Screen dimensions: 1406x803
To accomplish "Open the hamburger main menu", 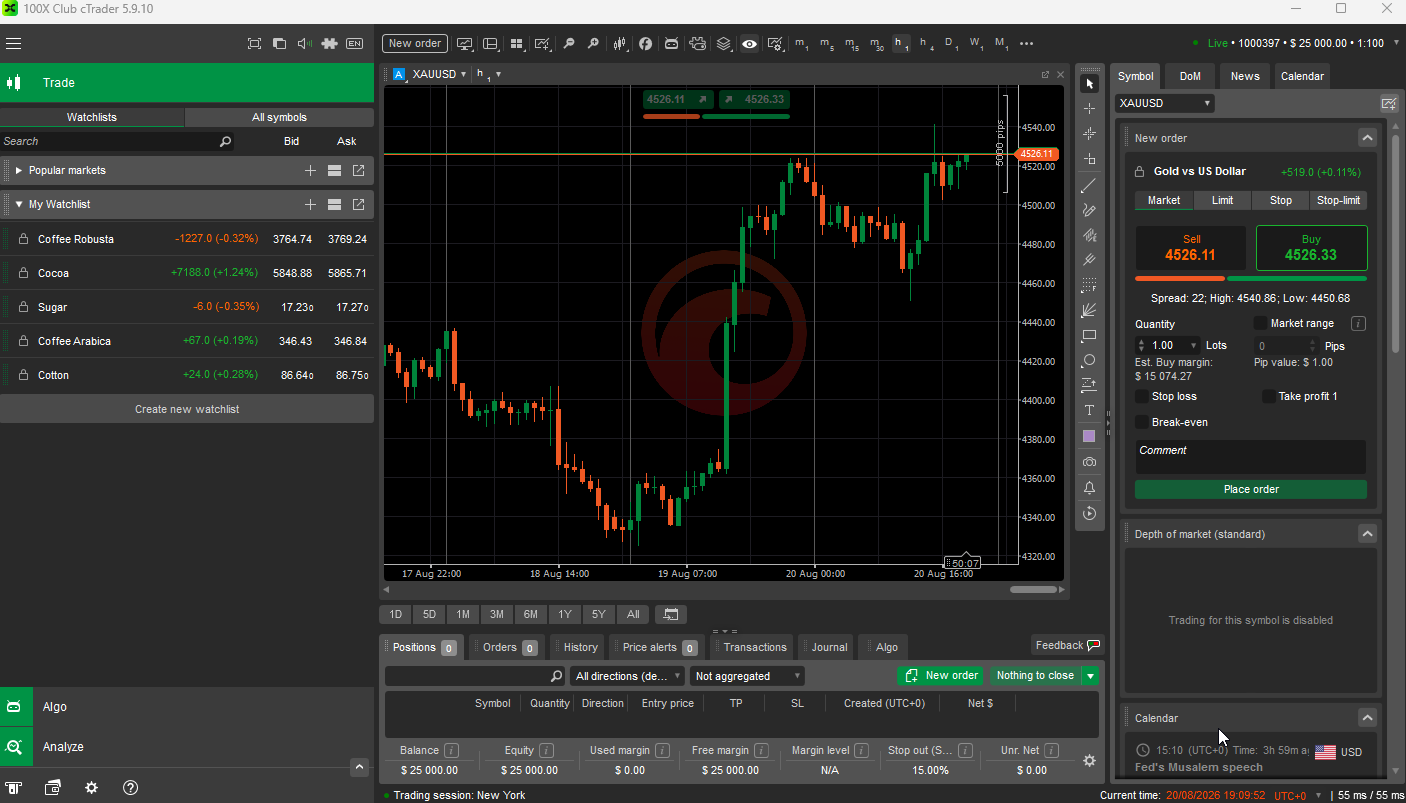I will point(14,44).
